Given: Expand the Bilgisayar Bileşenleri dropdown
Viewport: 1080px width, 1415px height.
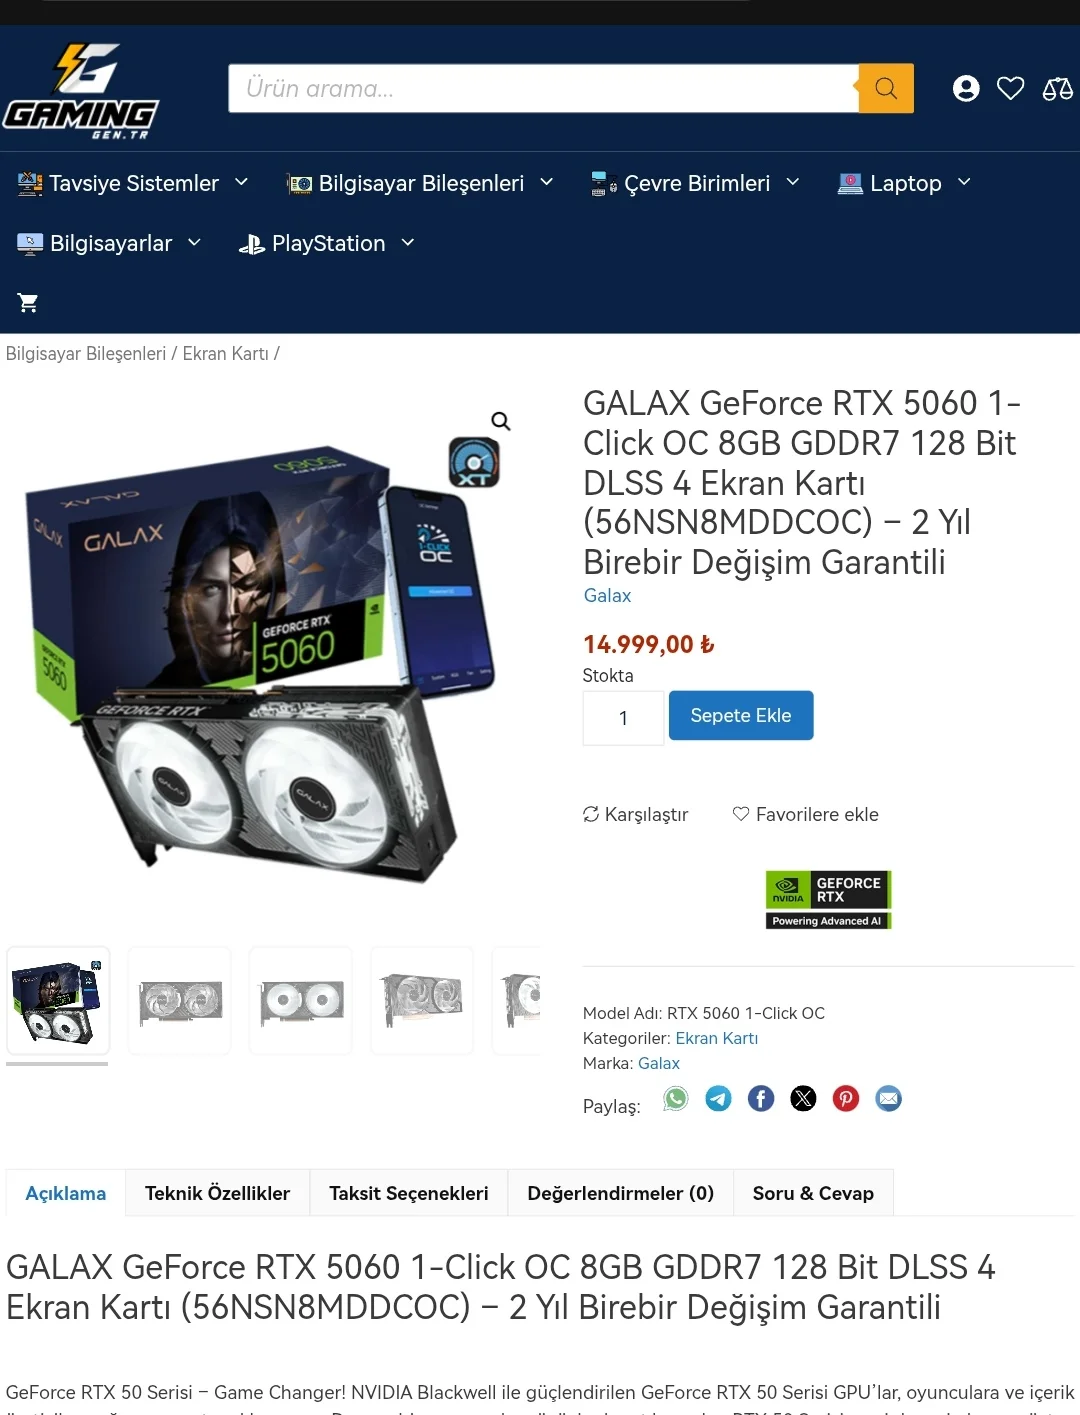Looking at the screenshot, I should (420, 183).
